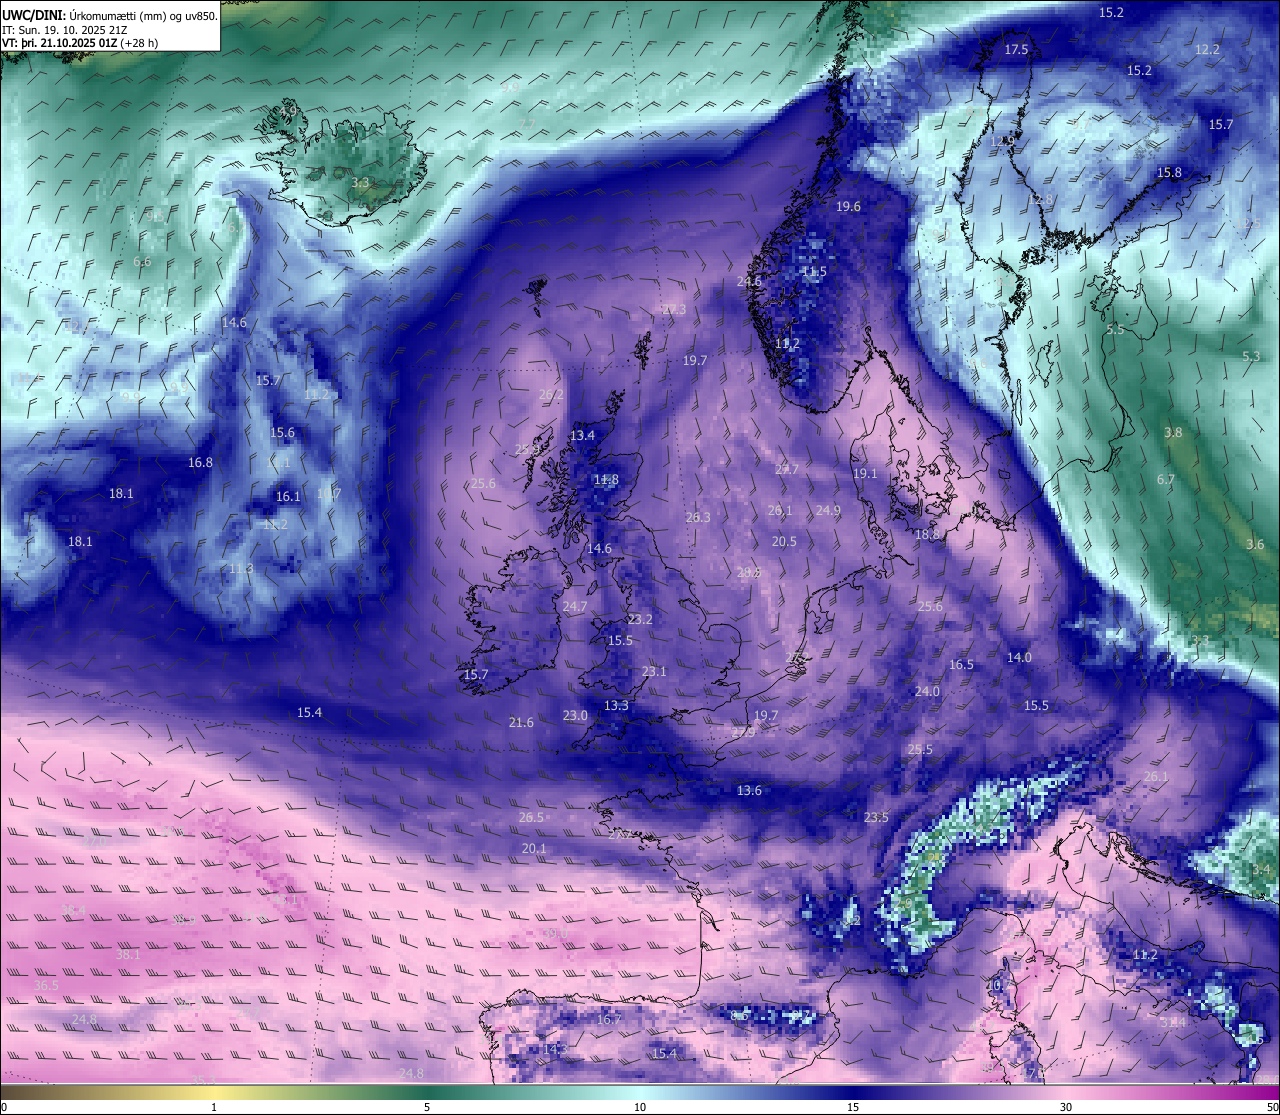The height and width of the screenshot is (1115, 1280).
Task: Click the 26.3 value in the North Sea
Action: click(x=698, y=518)
